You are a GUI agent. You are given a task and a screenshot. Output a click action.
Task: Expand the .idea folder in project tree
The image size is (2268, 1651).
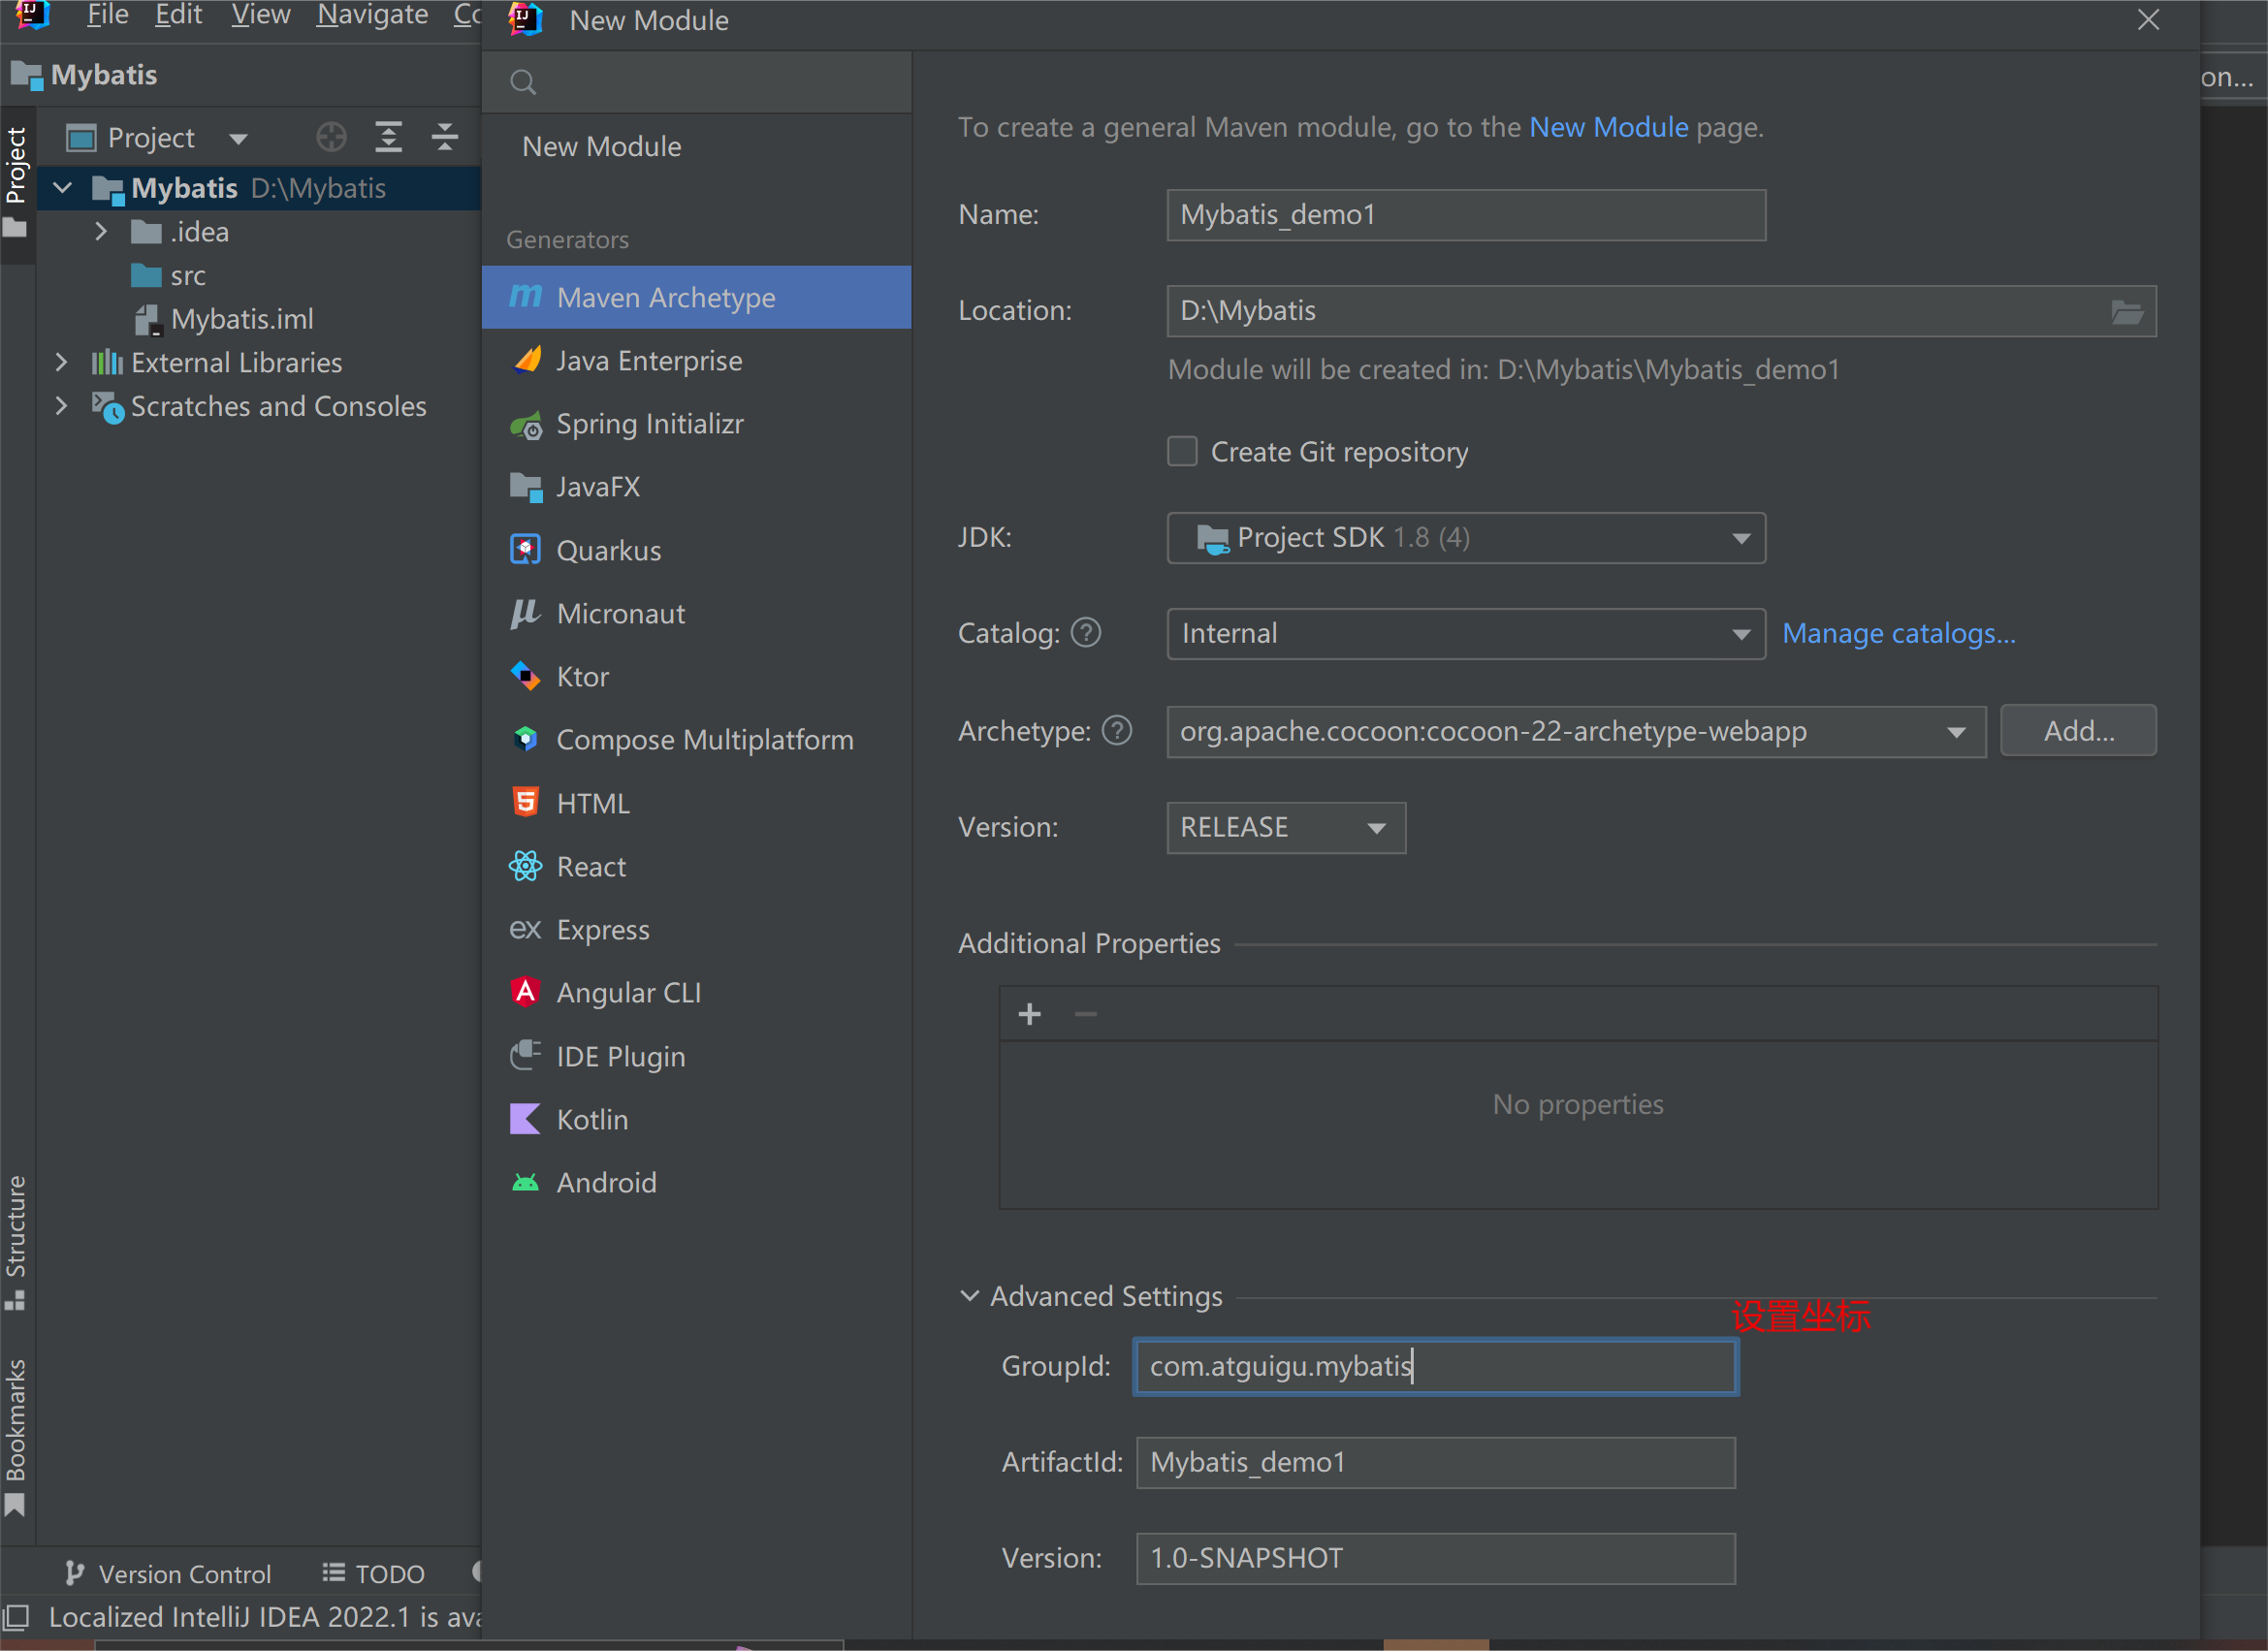[101, 232]
